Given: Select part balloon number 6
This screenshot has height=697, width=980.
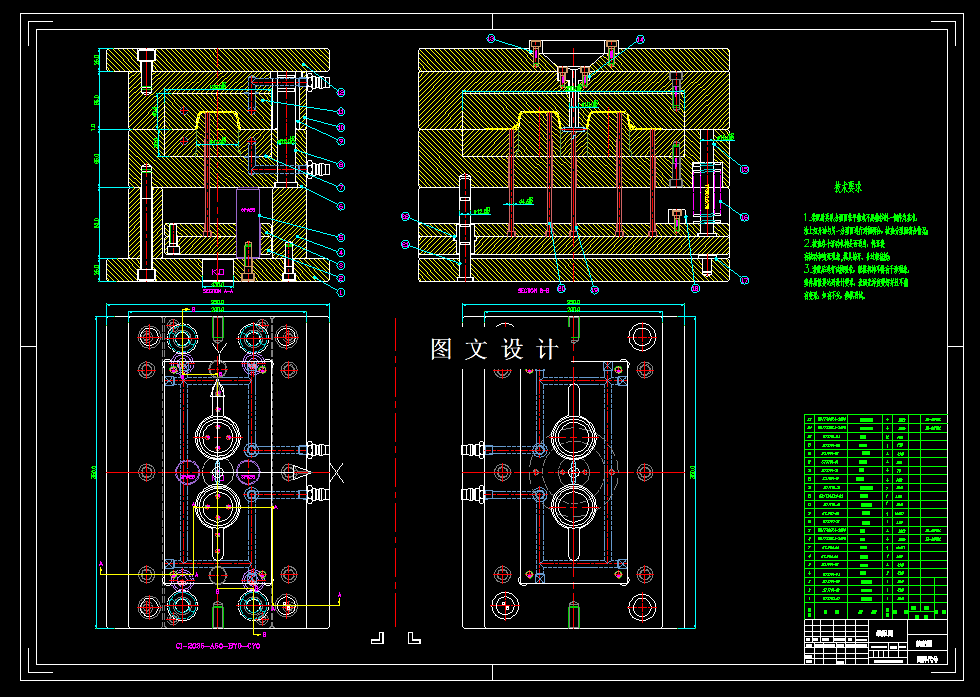Looking at the screenshot, I should (341, 206).
